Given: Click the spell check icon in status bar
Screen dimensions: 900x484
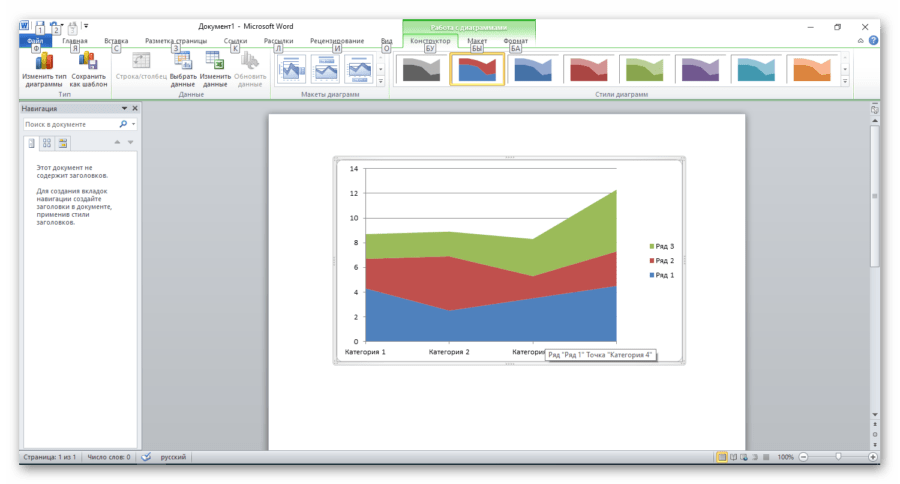Looking at the screenshot, I should (x=146, y=456).
